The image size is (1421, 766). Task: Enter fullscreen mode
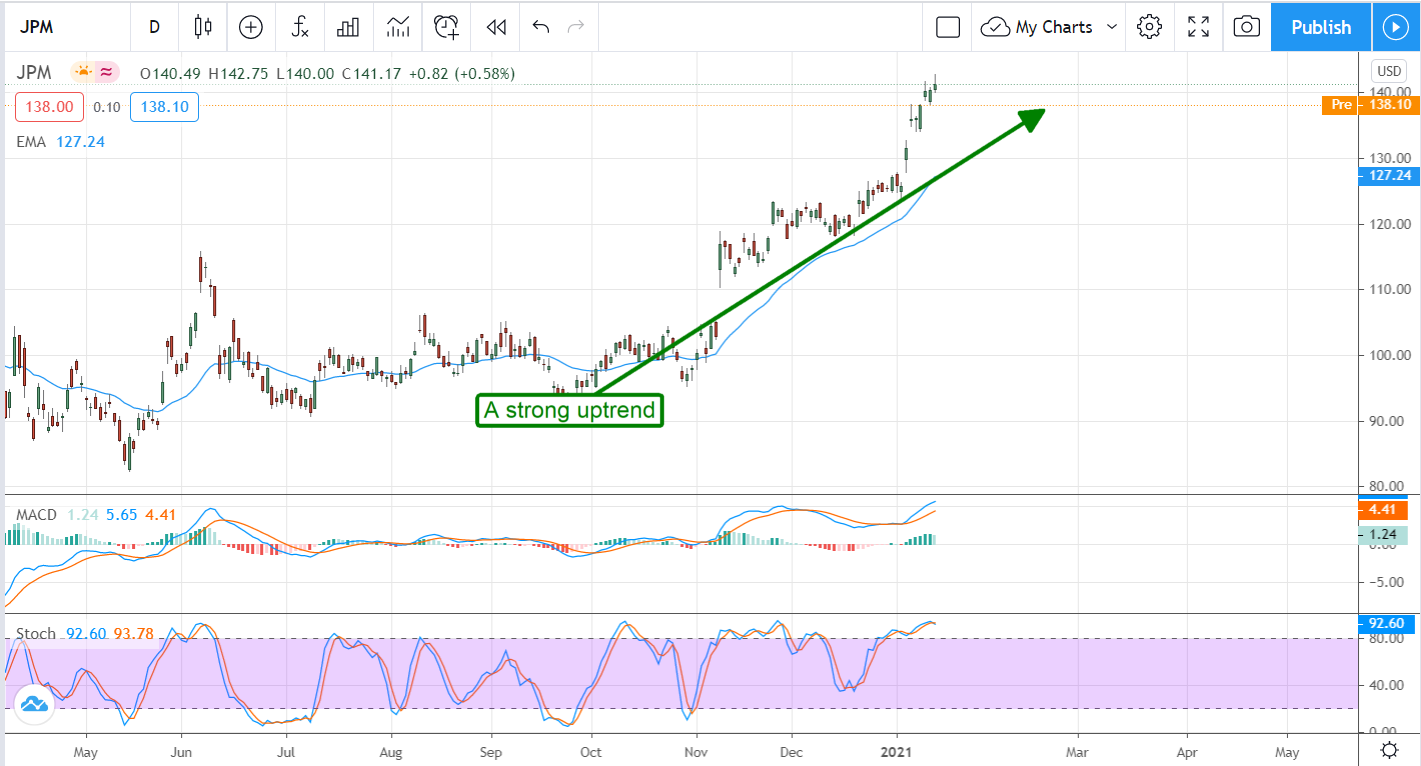point(1198,27)
